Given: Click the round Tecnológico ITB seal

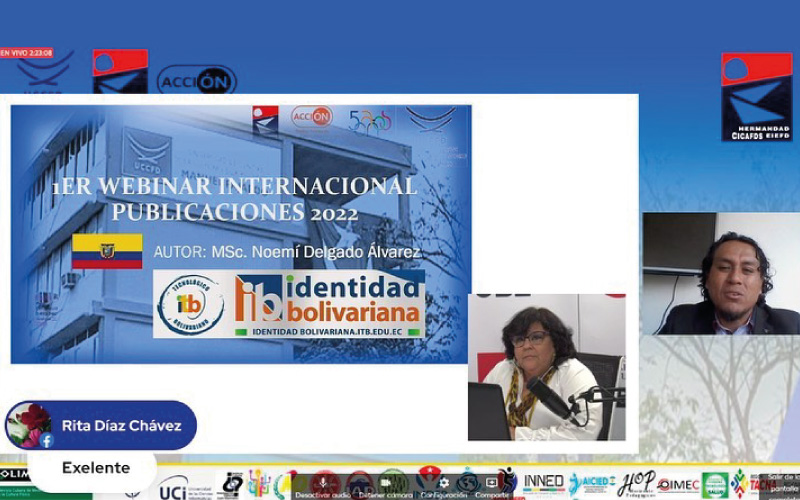Looking at the screenshot, I should tap(190, 305).
